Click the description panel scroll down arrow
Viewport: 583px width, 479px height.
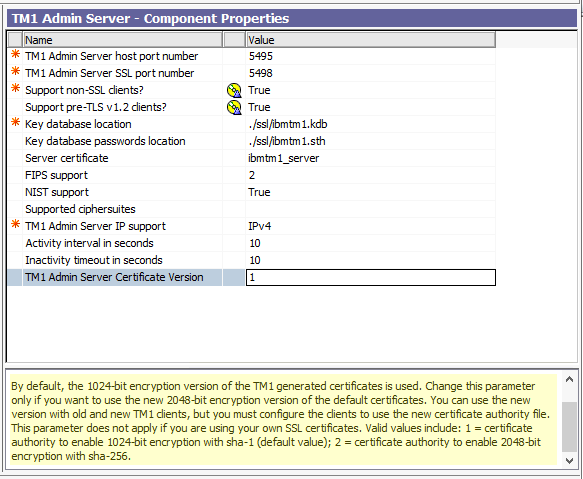(x=569, y=461)
